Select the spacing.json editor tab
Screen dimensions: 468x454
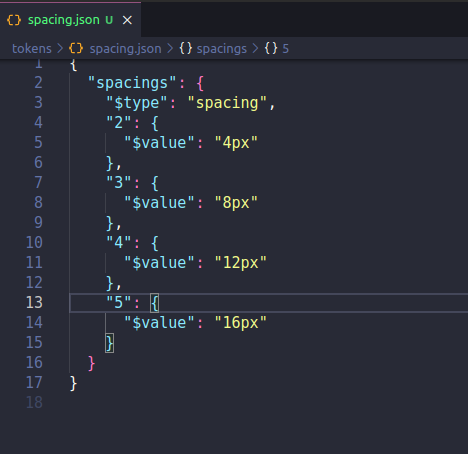(70, 20)
